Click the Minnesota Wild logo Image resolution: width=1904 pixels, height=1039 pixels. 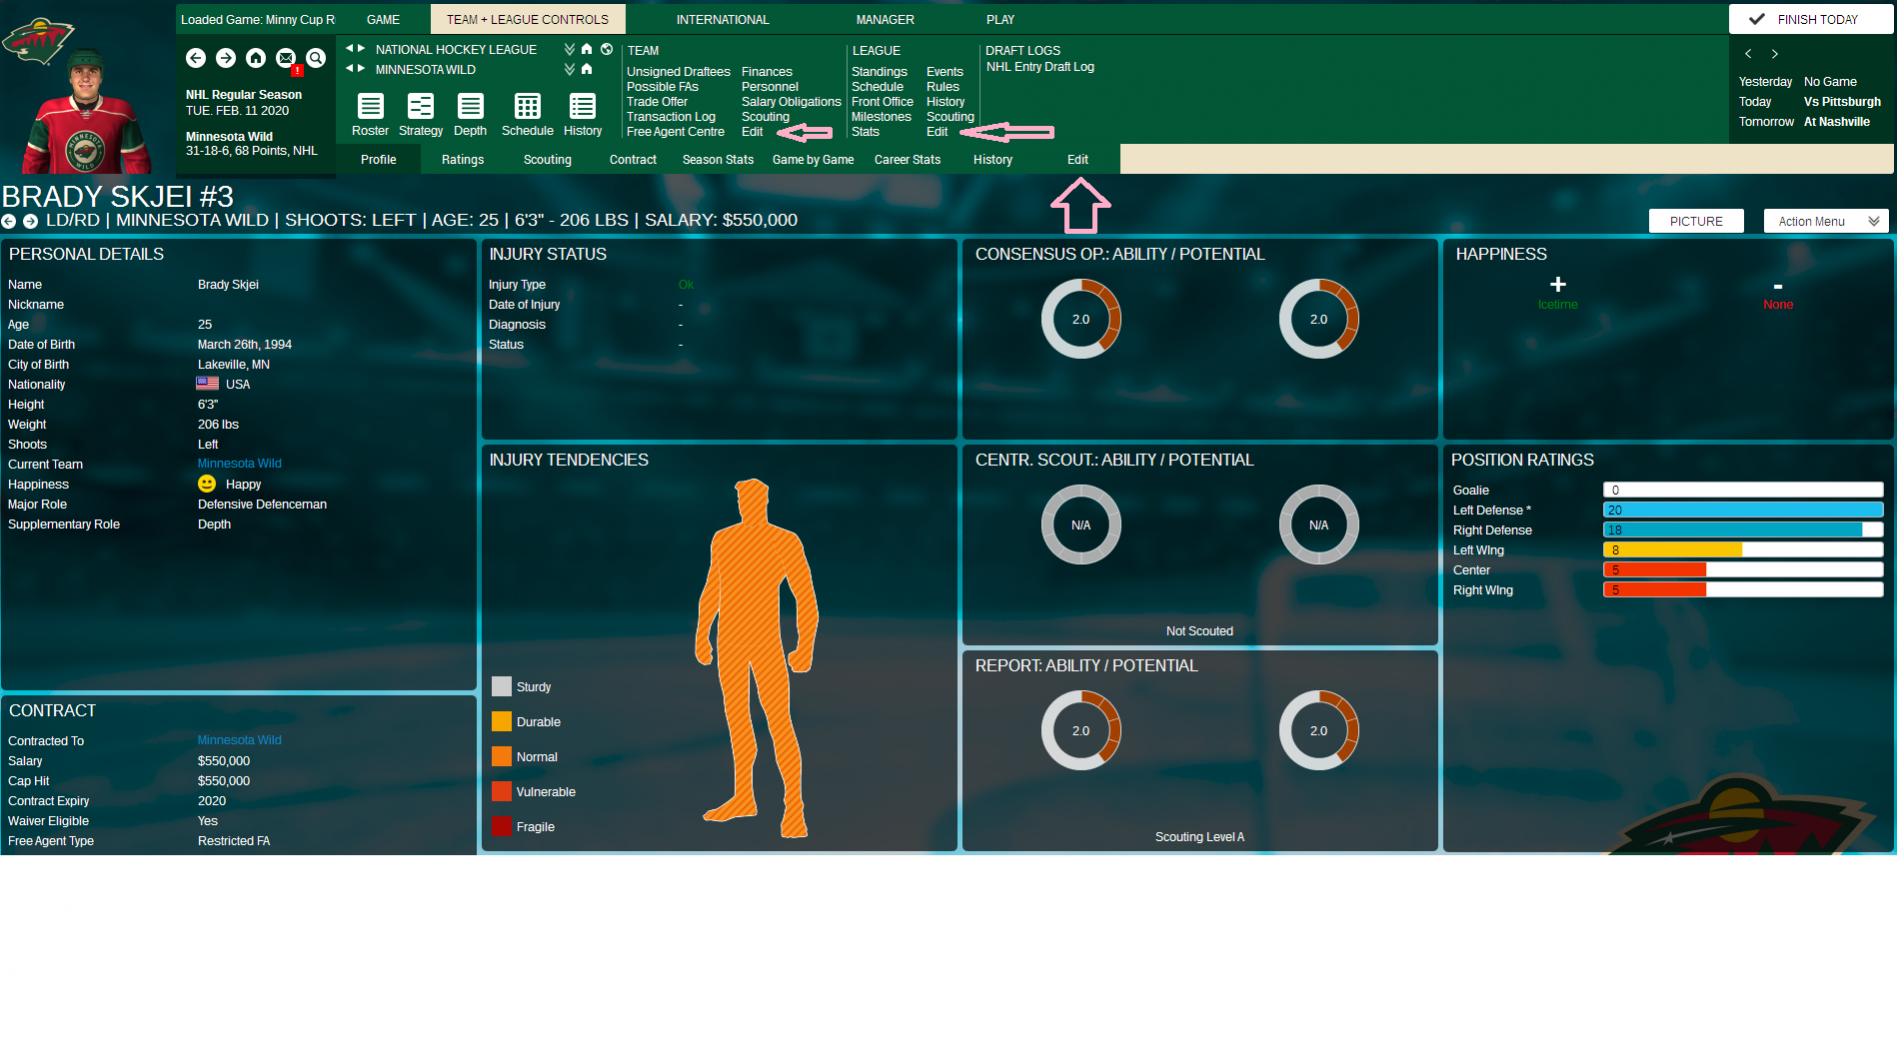pyautogui.click(x=36, y=41)
